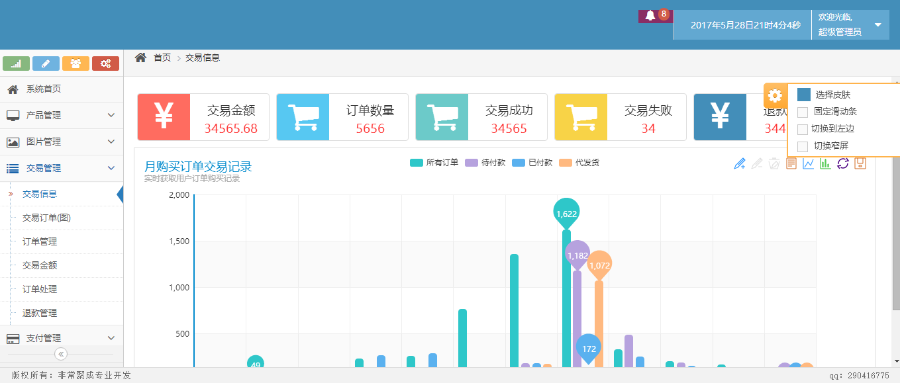
Task: Click the 34 failed transactions value
Action: (x=648, y=129)
